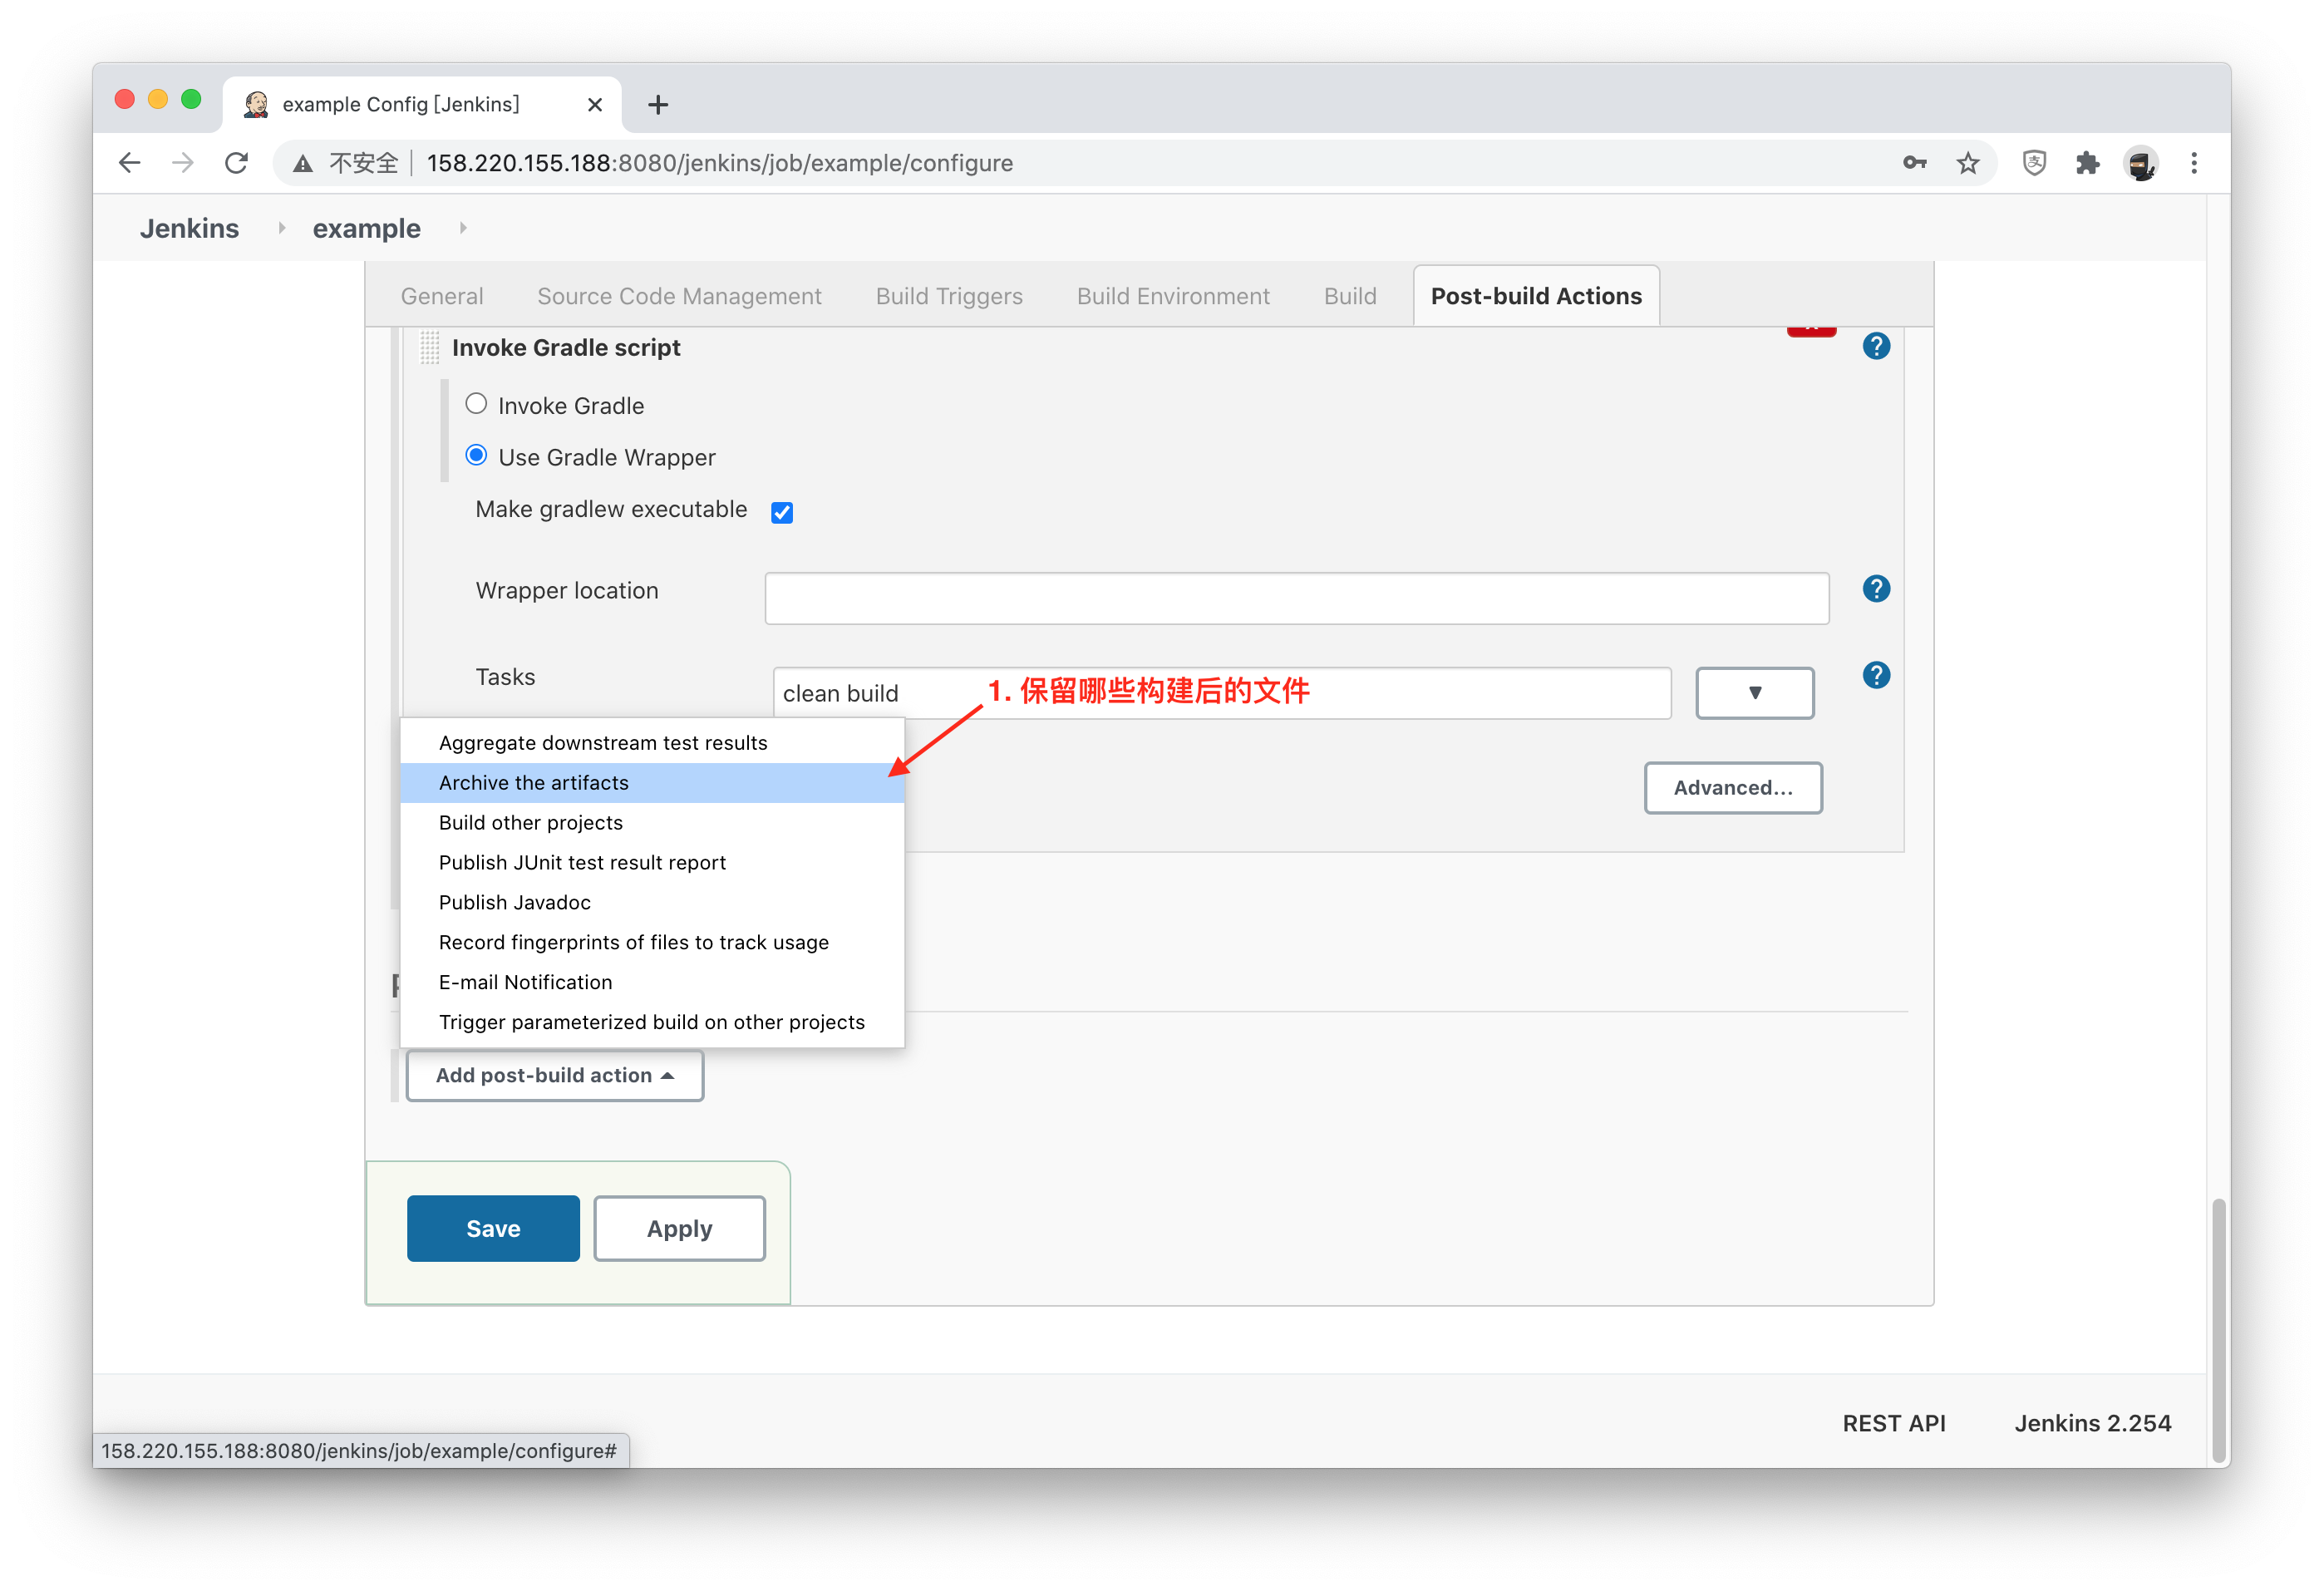
Task: Go forward with the browser forward arrow
Action: (x=183, y=163)
